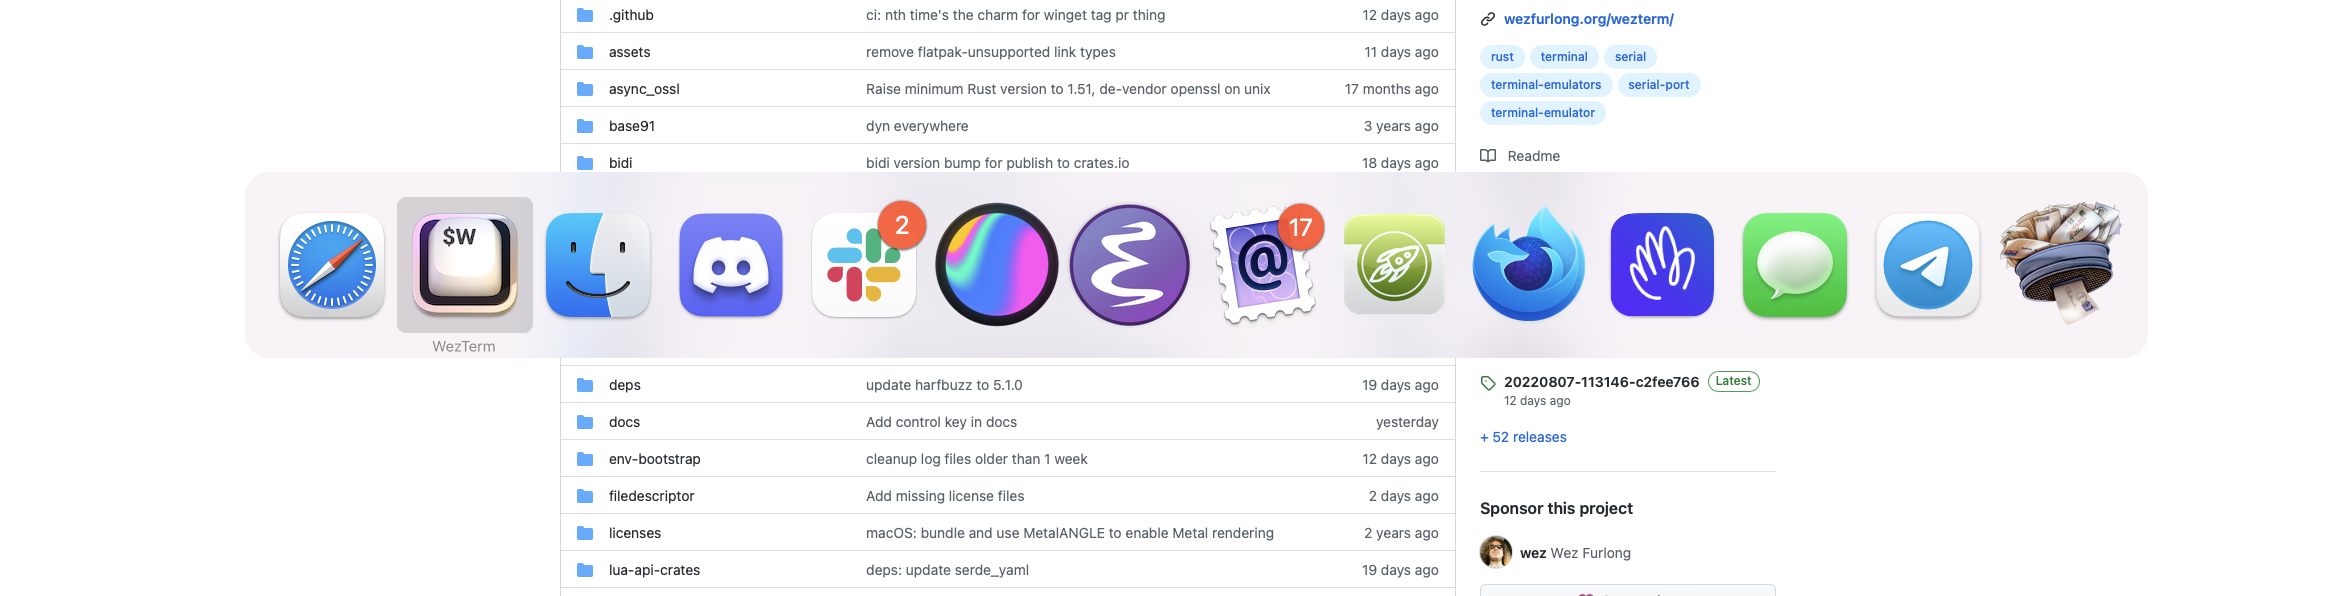The image size is (2338, 596).
Task: Click the release tag icon
Action: (x=1488, y=383)
